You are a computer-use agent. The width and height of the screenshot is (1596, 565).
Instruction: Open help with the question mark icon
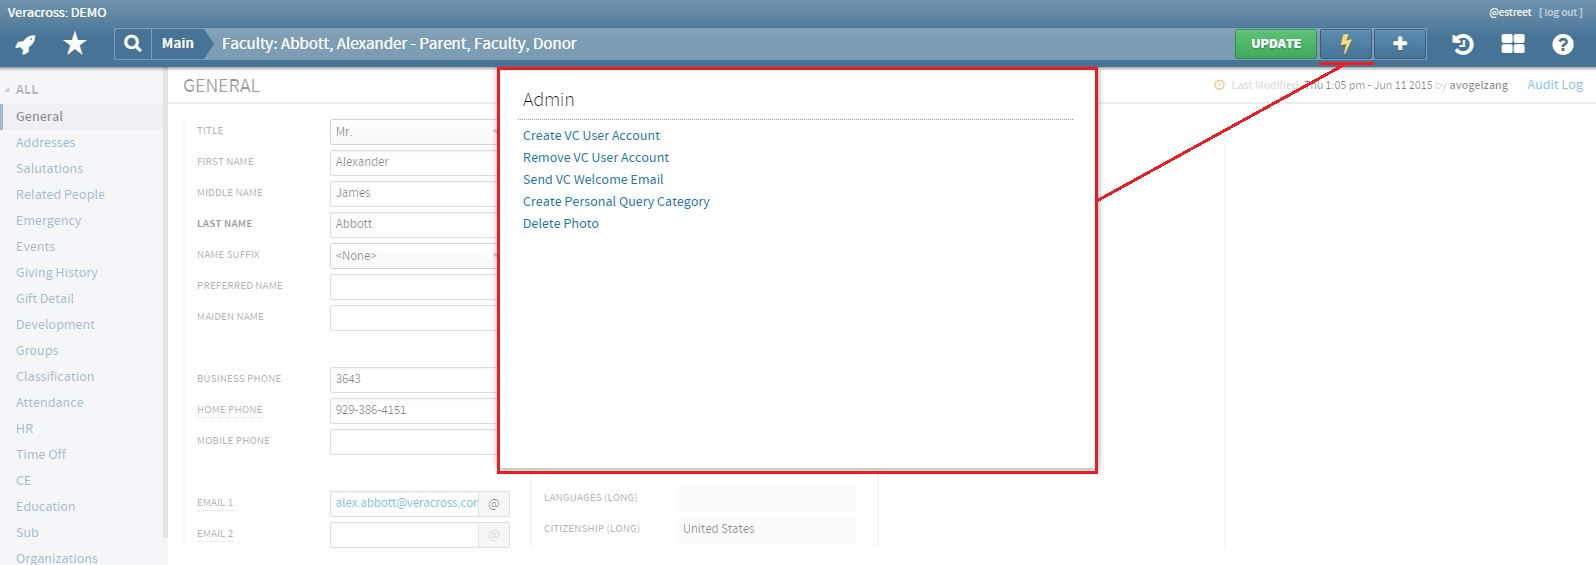coord(1562,44)
